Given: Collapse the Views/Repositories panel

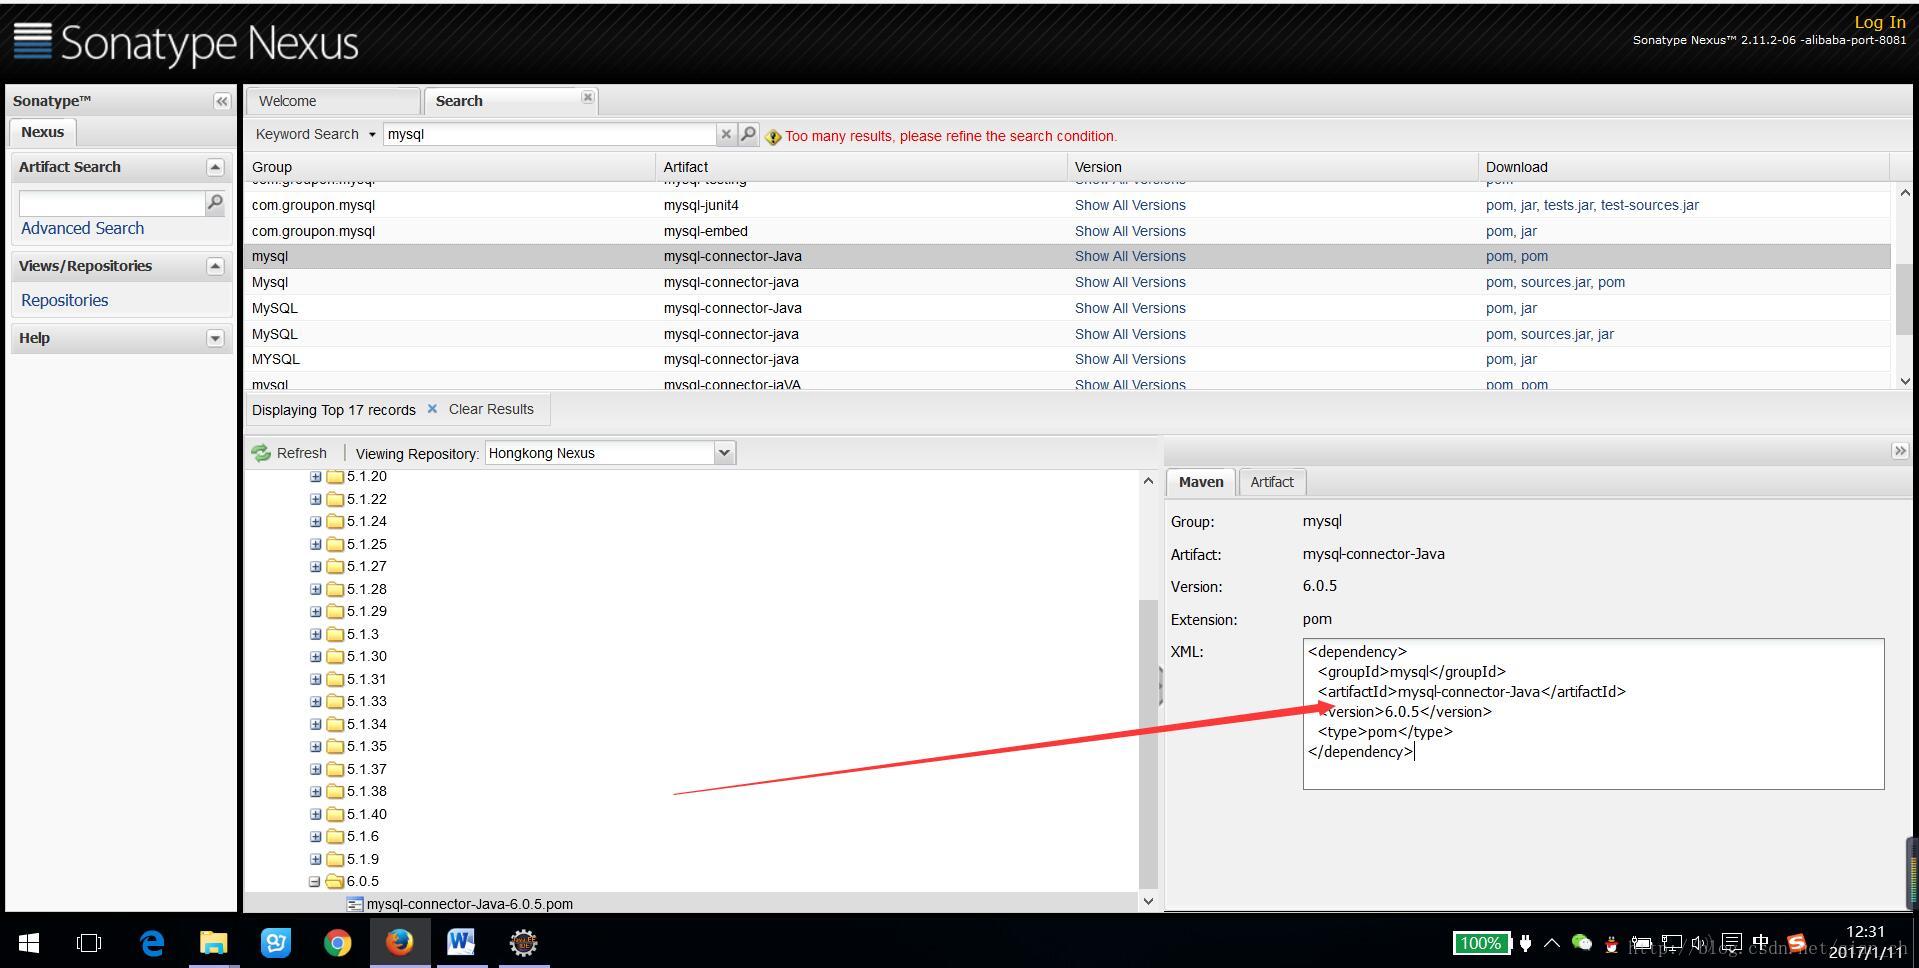Looking at the screenshot, I should 215,266.
